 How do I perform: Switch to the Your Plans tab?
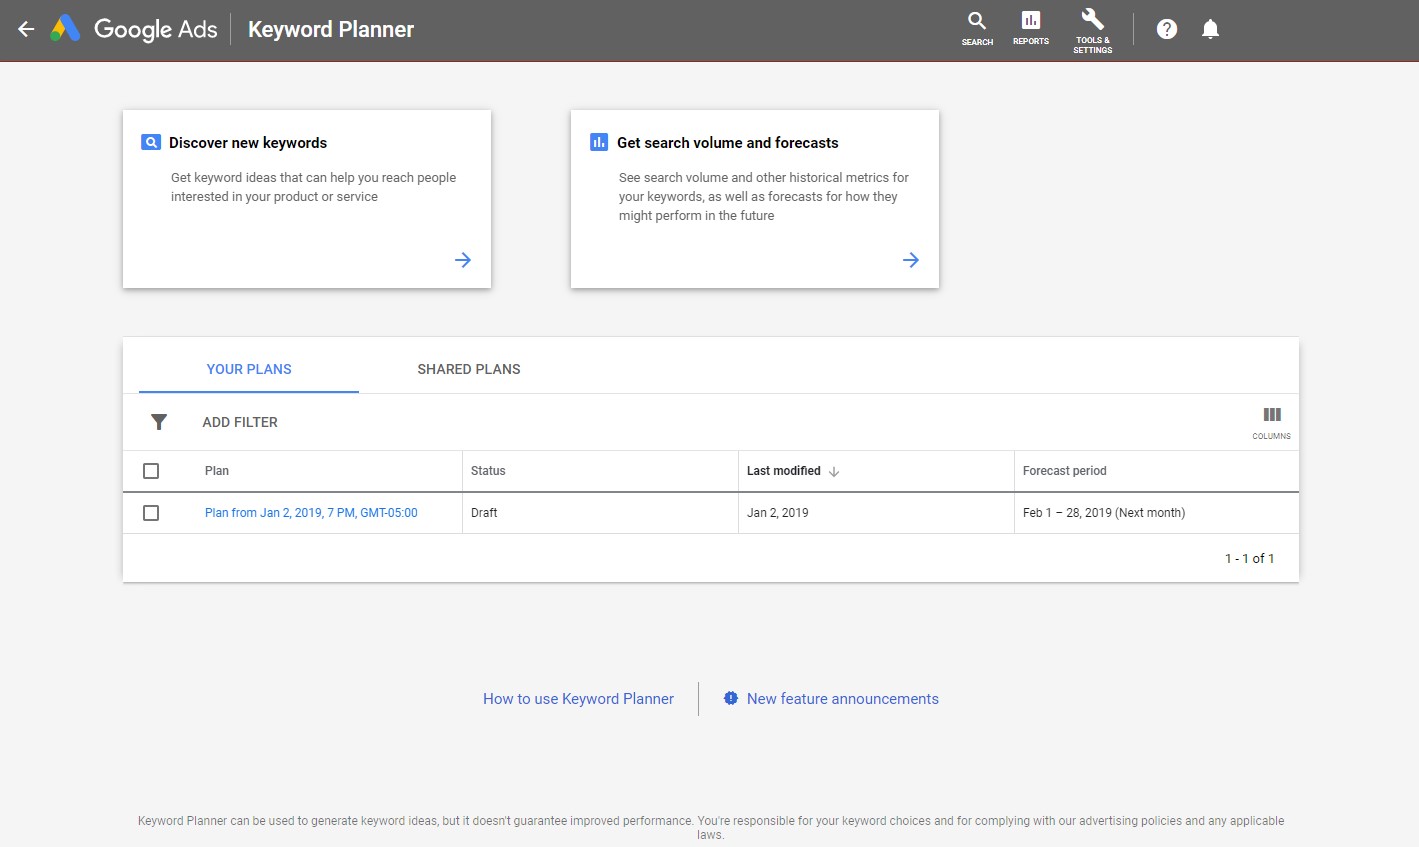click(x=249, y=369)
